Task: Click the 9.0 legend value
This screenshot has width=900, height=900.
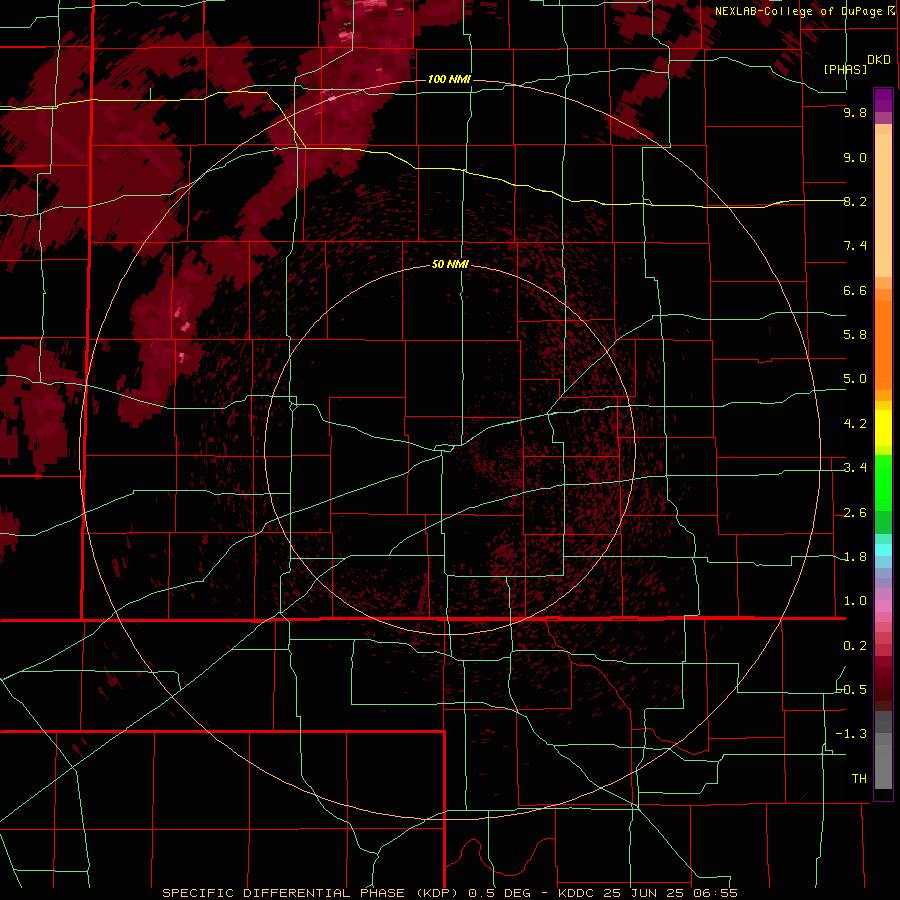Action: click(855, 157)
